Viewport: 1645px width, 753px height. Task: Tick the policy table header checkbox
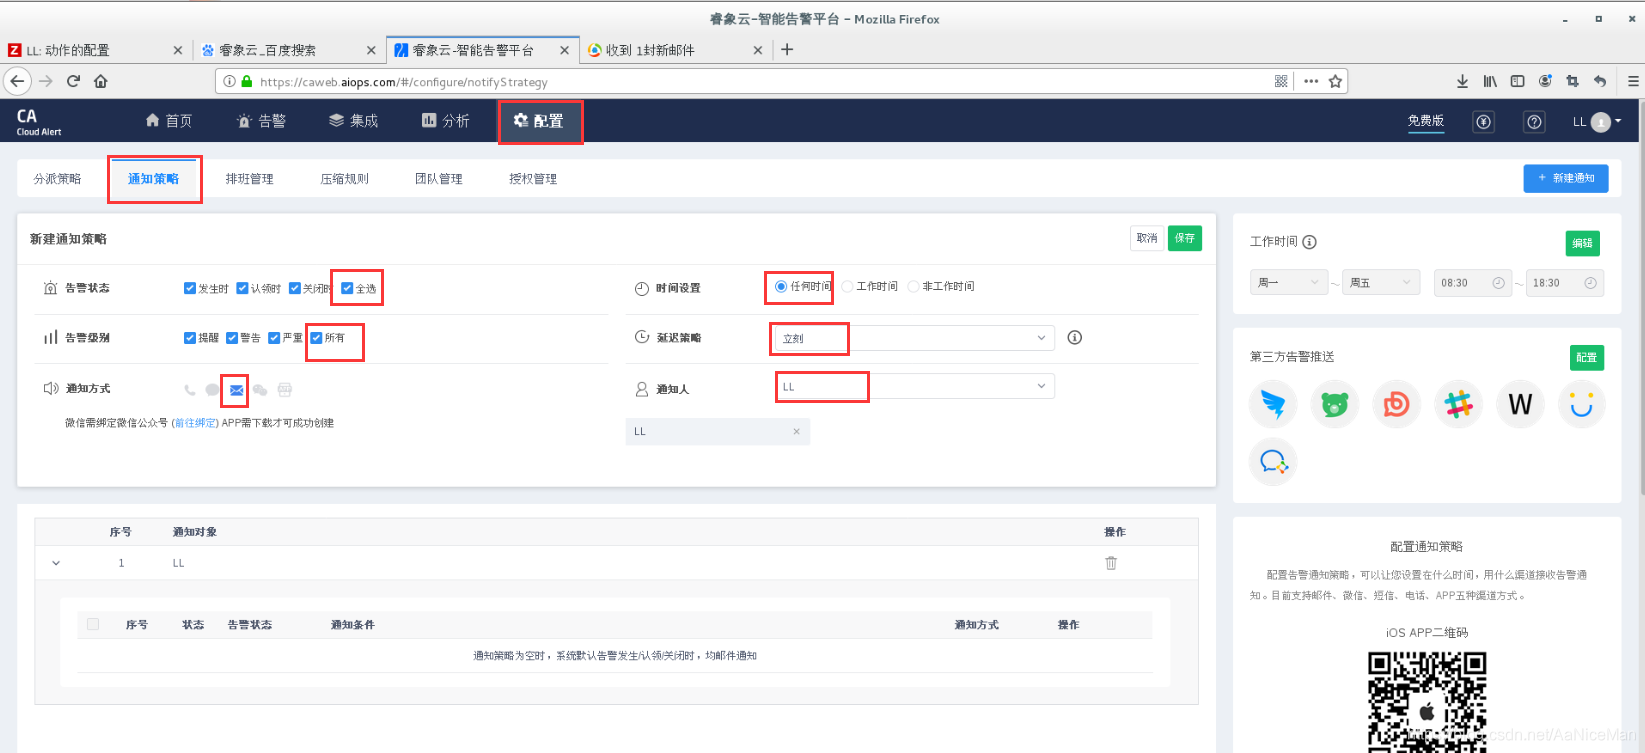(x=93, y=624)
